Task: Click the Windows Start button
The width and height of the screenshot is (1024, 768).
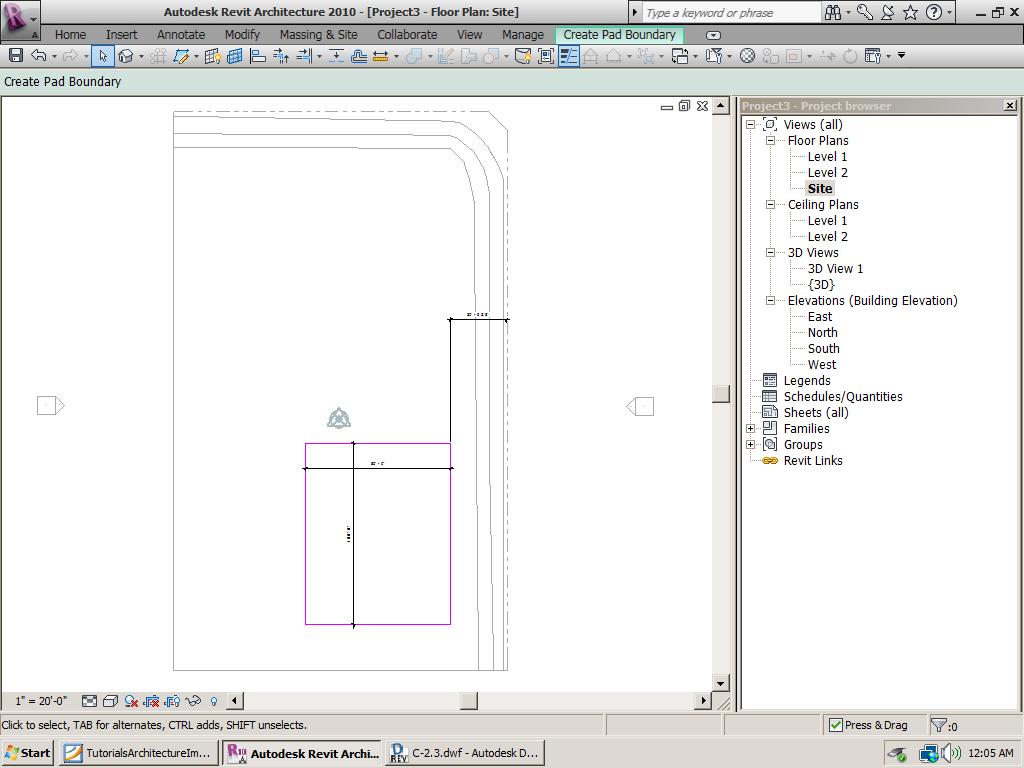Action: pyautogui.click(x=28, y=753)
